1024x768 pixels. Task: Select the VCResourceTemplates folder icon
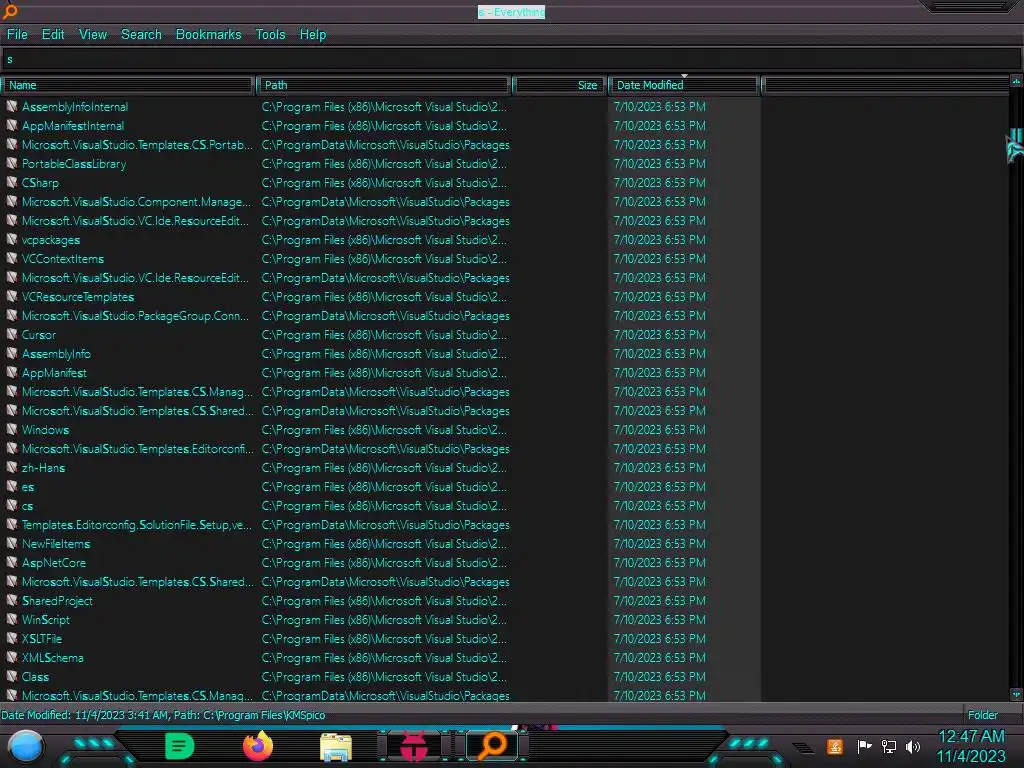pyautogui.click(x=12, y=296)
